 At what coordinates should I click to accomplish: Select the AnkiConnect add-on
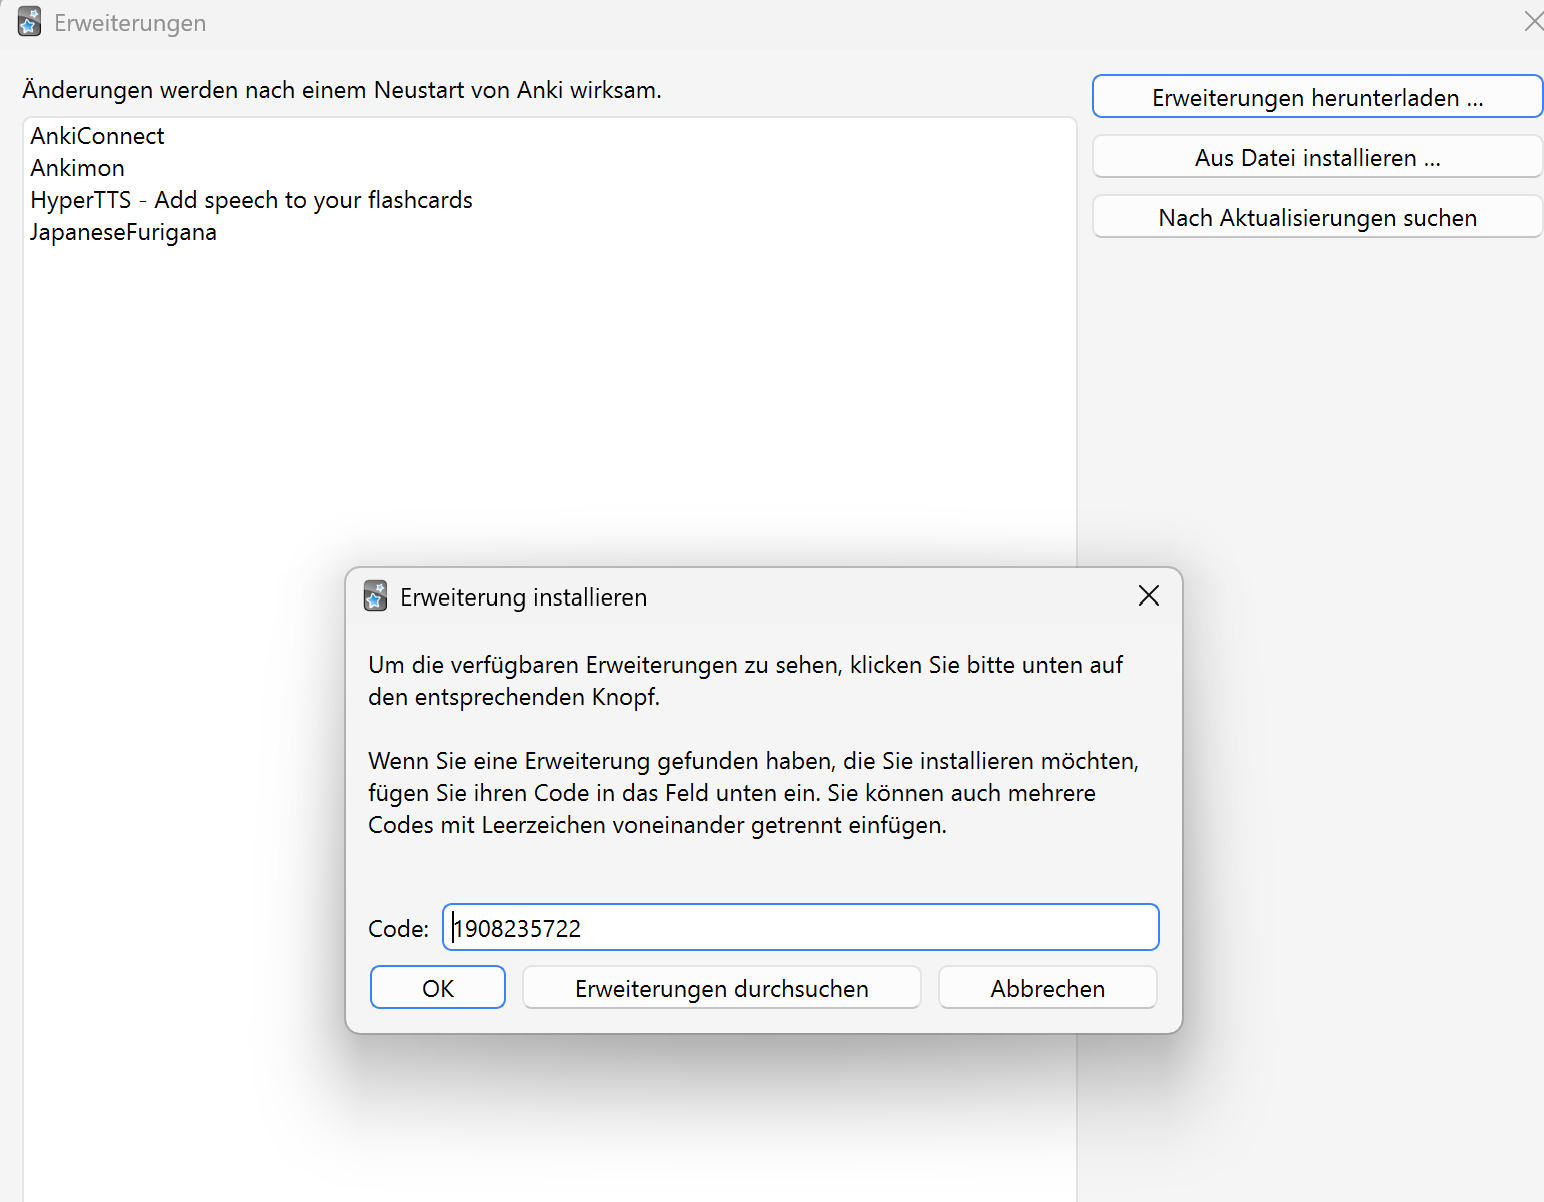[x=97, y=136]
